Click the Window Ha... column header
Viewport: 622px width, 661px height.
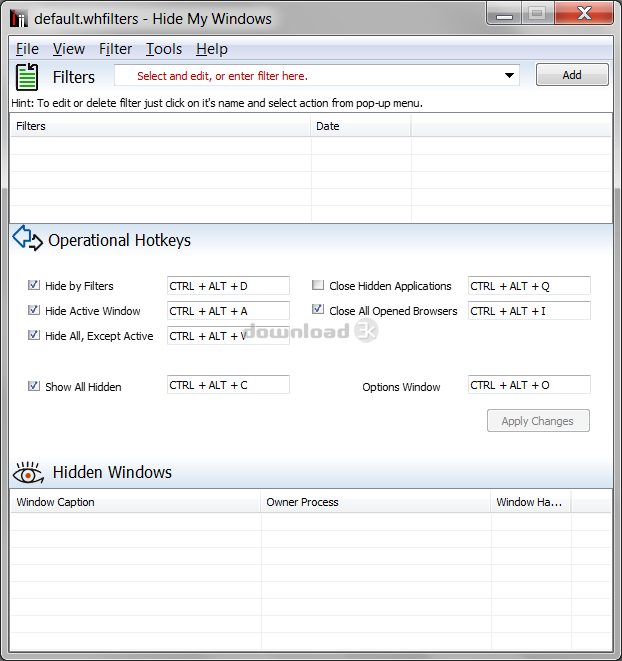coord(530,502)
